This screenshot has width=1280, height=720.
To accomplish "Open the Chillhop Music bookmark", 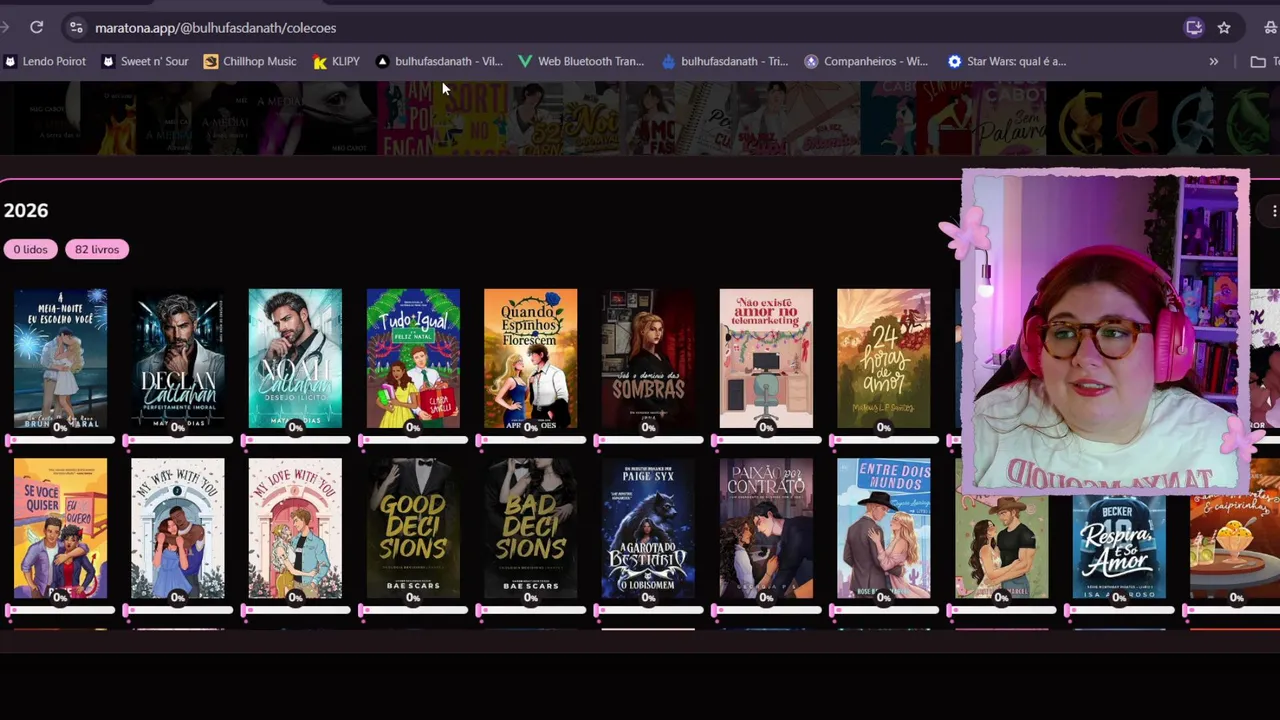I will 250,61.
